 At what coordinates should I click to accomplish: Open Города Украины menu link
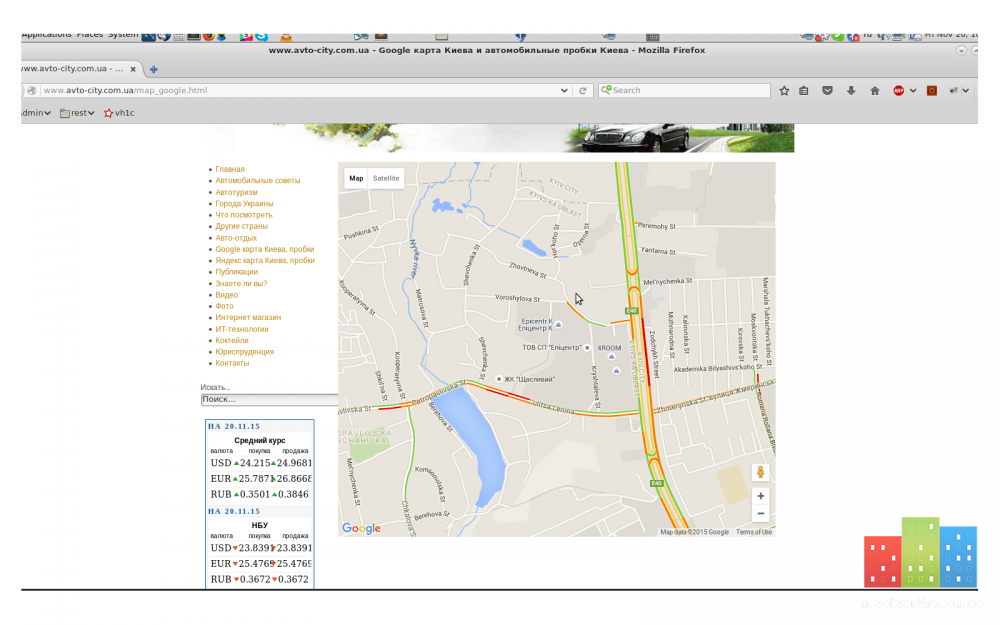click(x=244, y=203)
